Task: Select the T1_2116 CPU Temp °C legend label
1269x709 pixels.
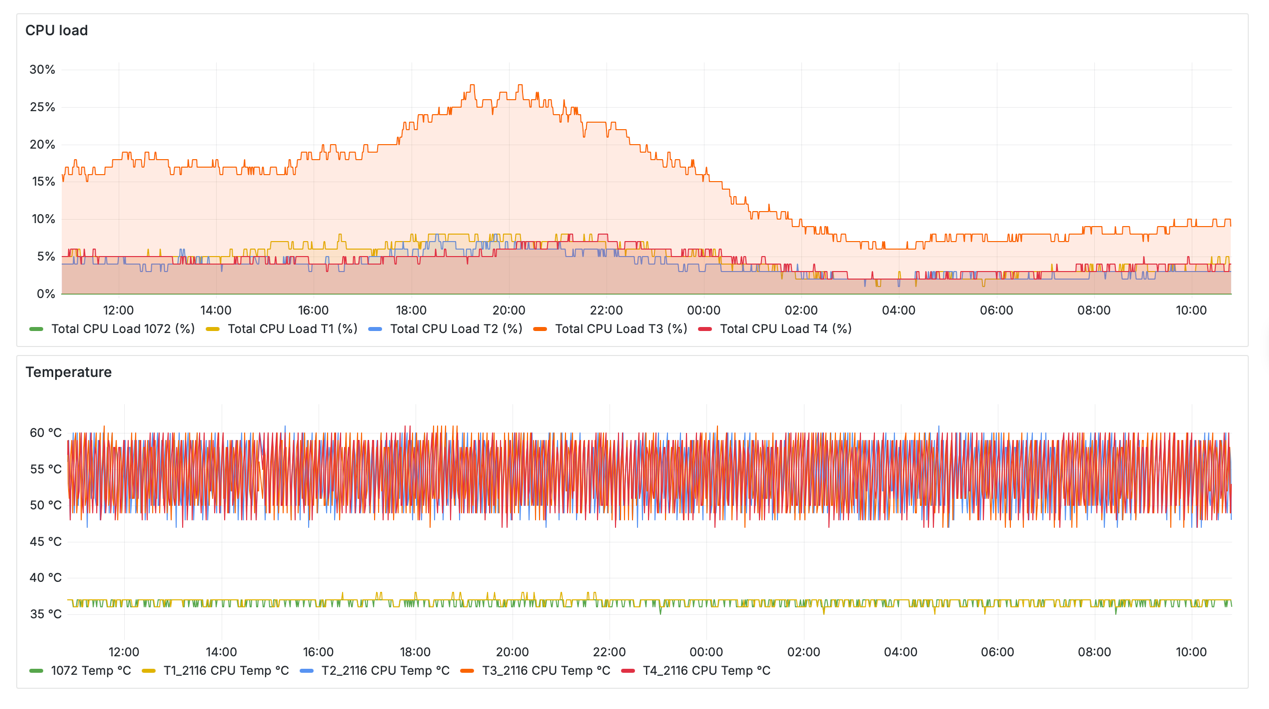Action: click(x=226, y=671)
